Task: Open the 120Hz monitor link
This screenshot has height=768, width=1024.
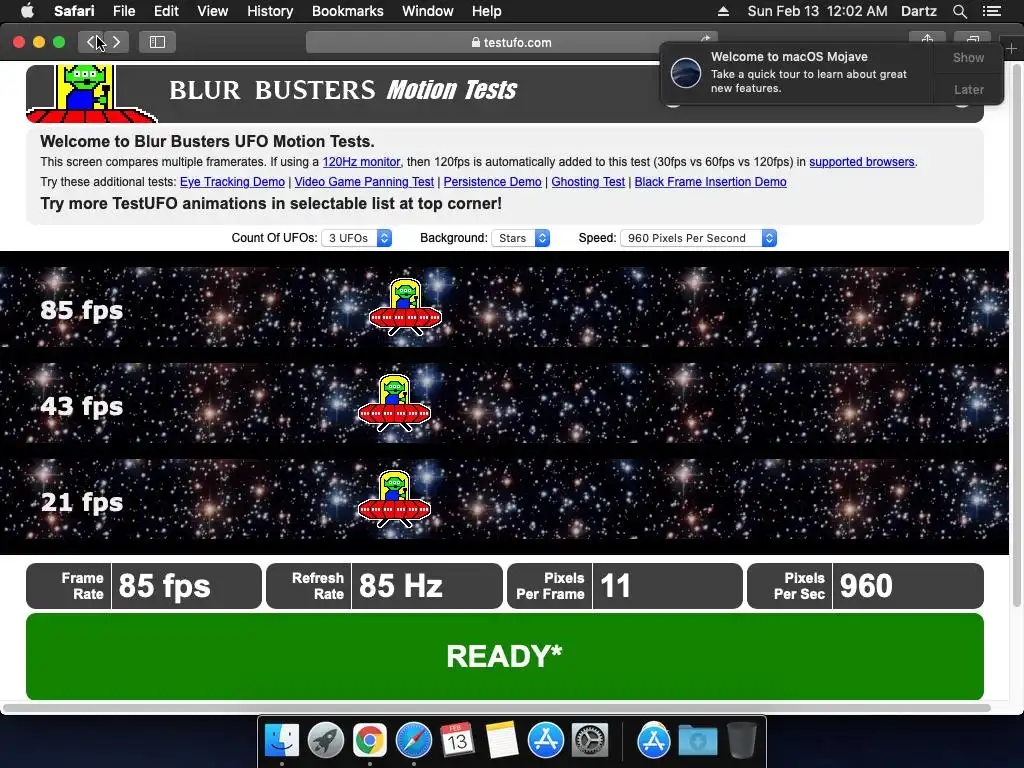Action: click(x=361, y=162)
